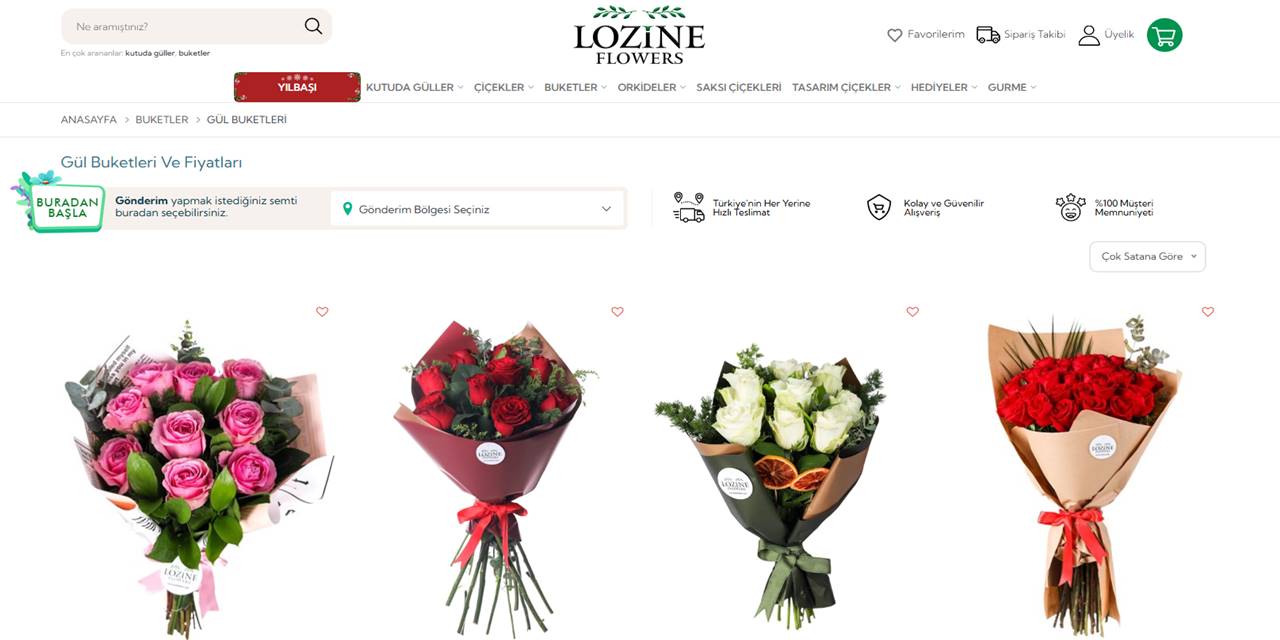Click the Buketler breadcrumb link
The width and height of the screenshot is (1280, 640).
[x=162, y=120]
